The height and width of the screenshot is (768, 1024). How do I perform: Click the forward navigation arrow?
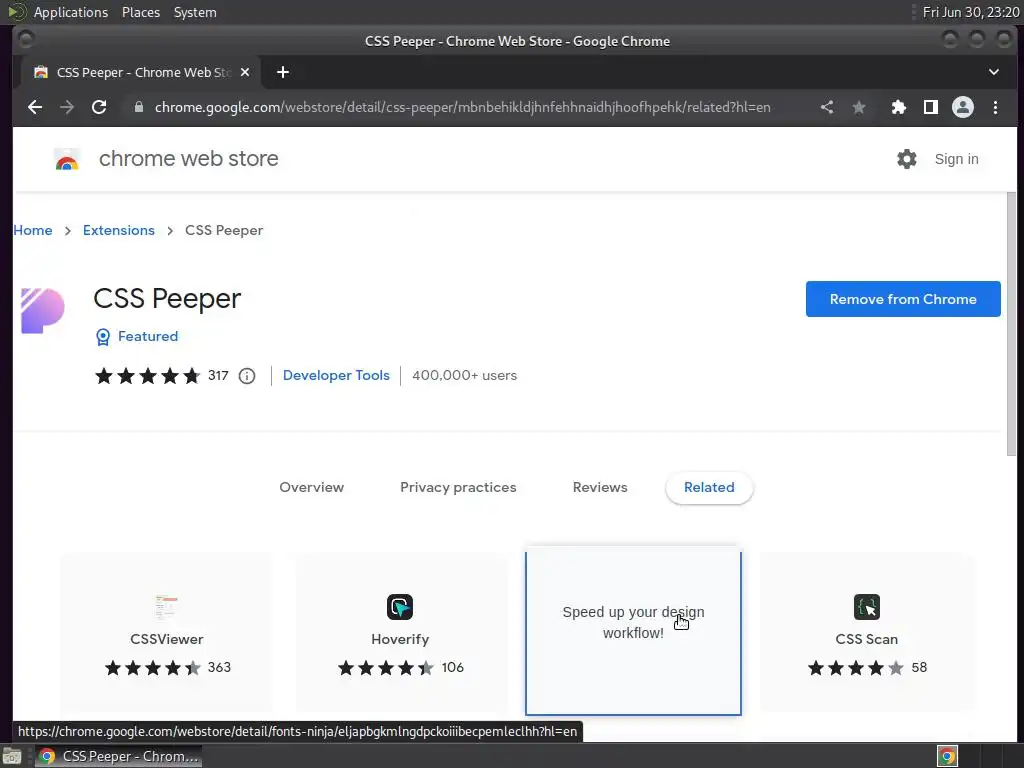67,107
